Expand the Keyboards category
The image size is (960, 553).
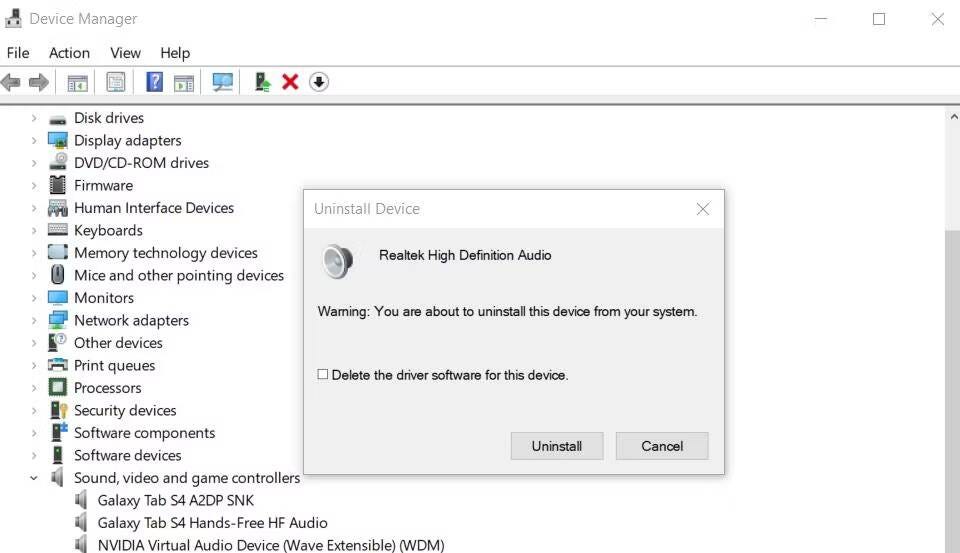(34, 230)
